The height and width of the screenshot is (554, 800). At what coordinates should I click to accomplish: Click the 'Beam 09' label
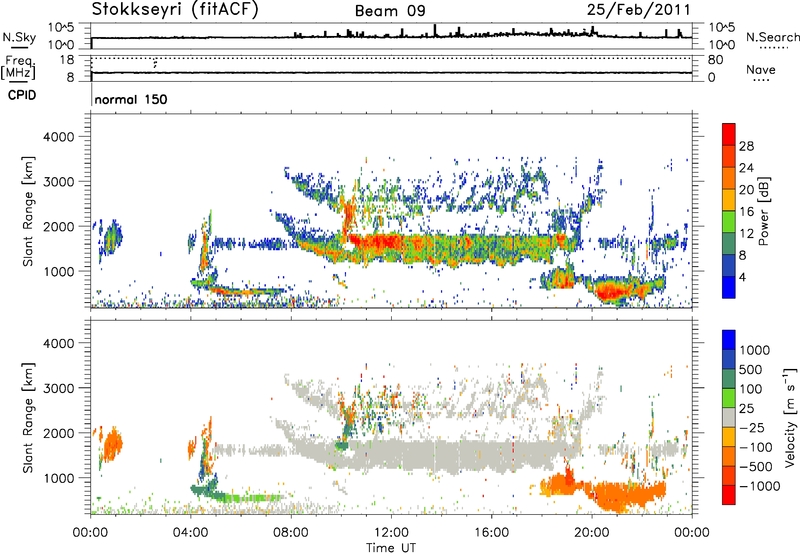click(x=390, y=11)
